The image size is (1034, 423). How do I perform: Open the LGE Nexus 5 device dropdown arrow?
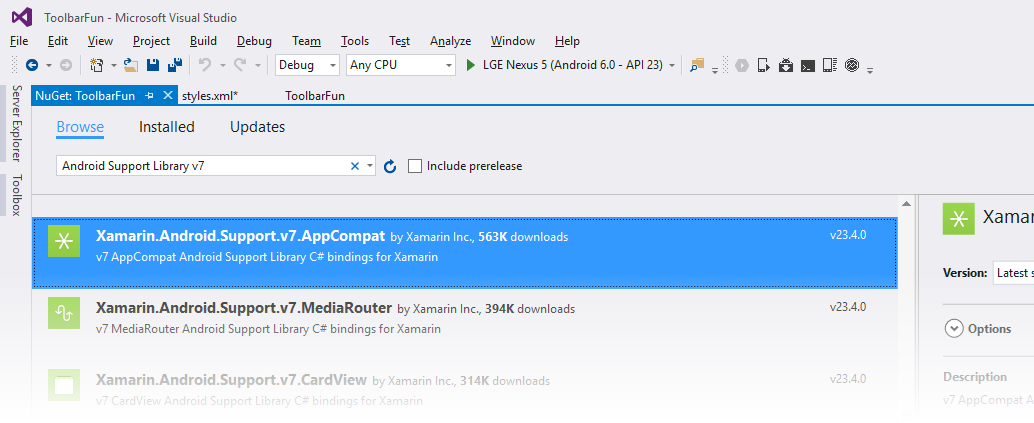672,65
